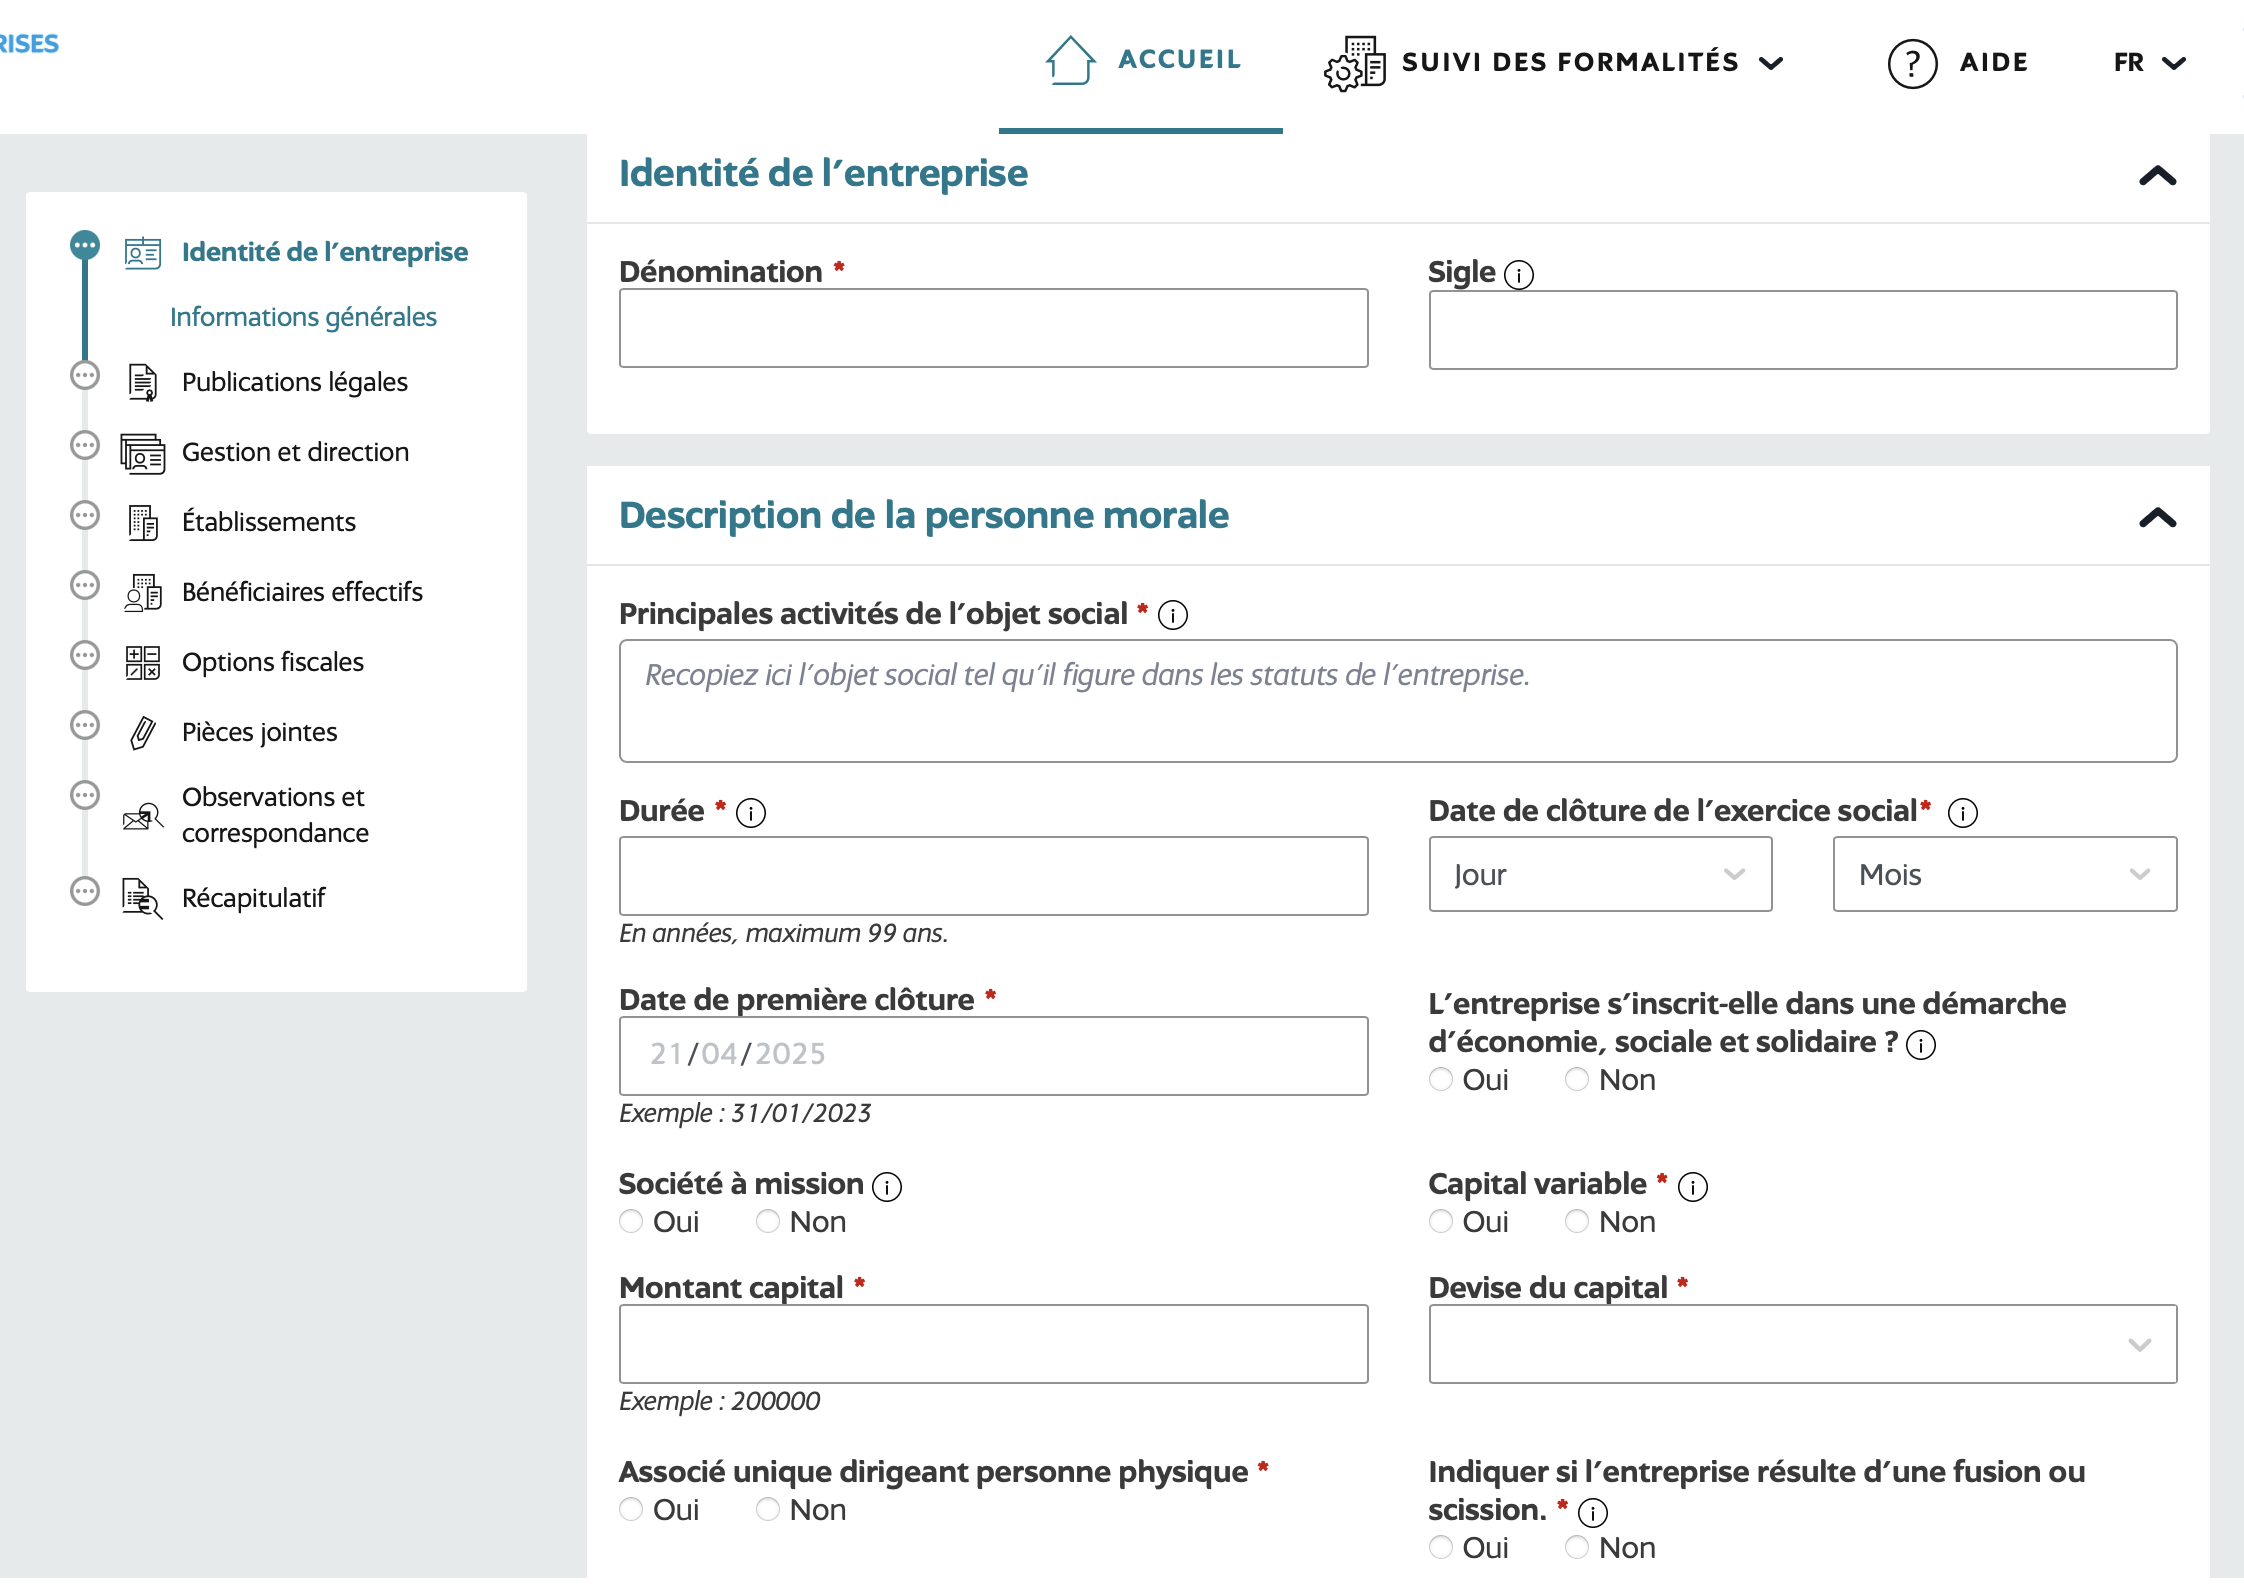
Task: Open the Devise du capital dropdown
Action: [1802, 1345]
